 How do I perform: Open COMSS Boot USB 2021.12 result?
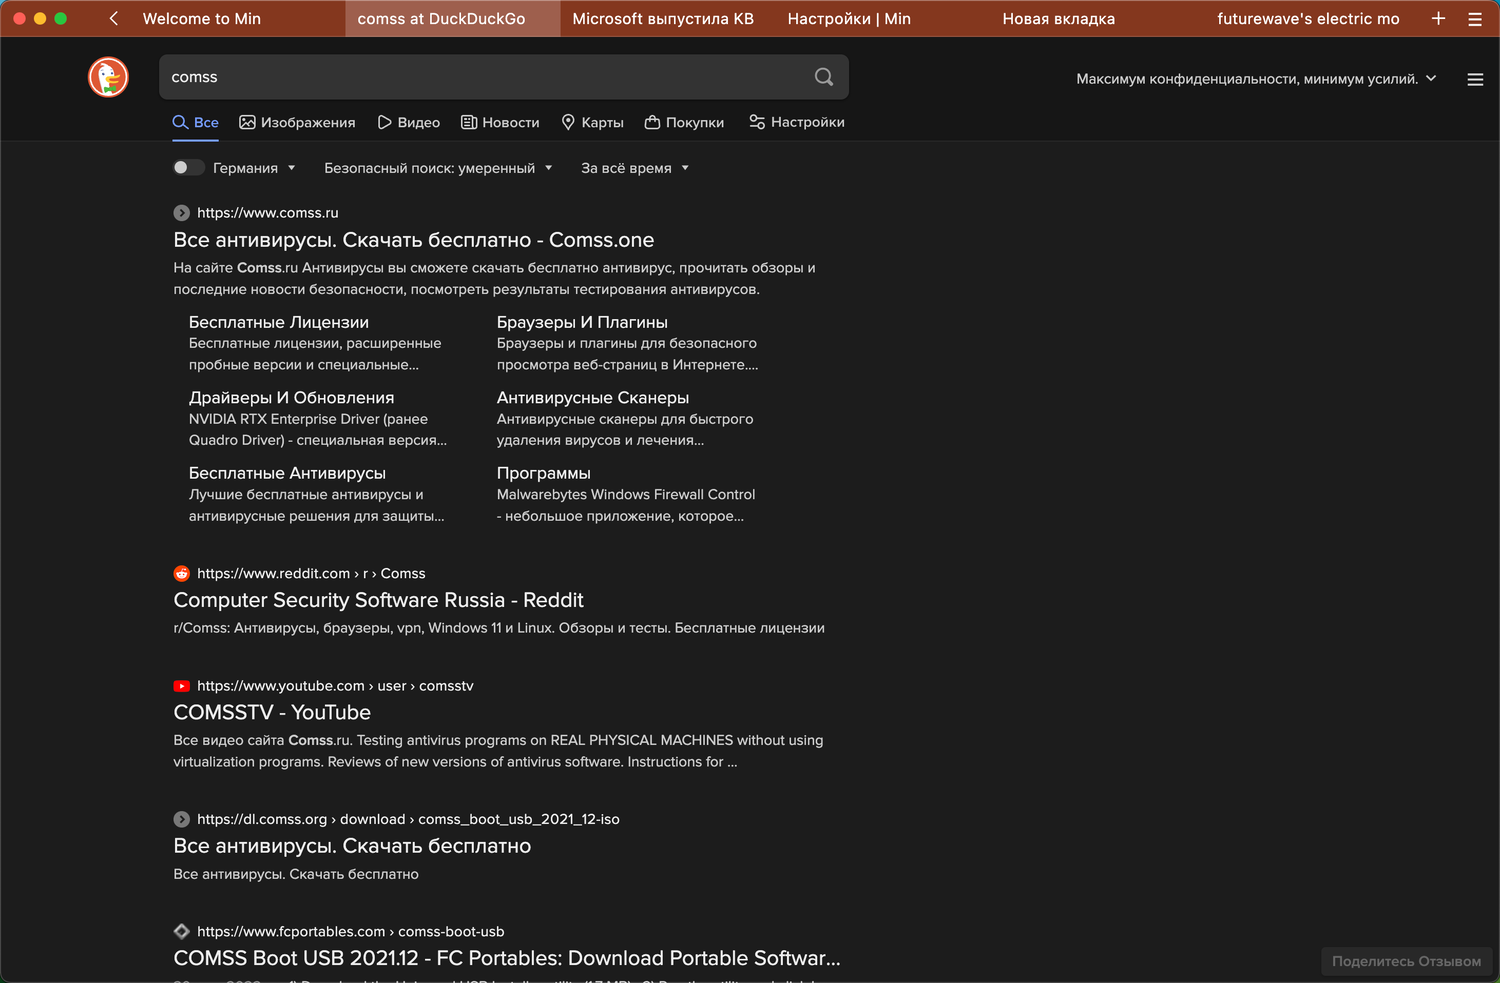click(507, 958)
